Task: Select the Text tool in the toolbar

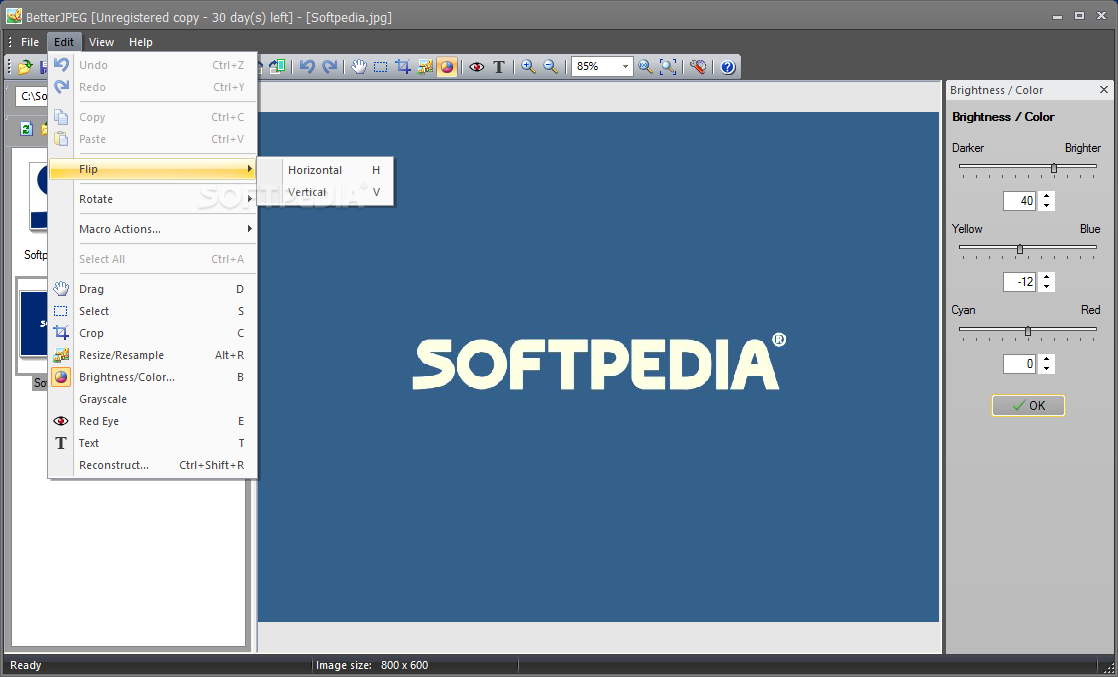Action: click(499, 67)
